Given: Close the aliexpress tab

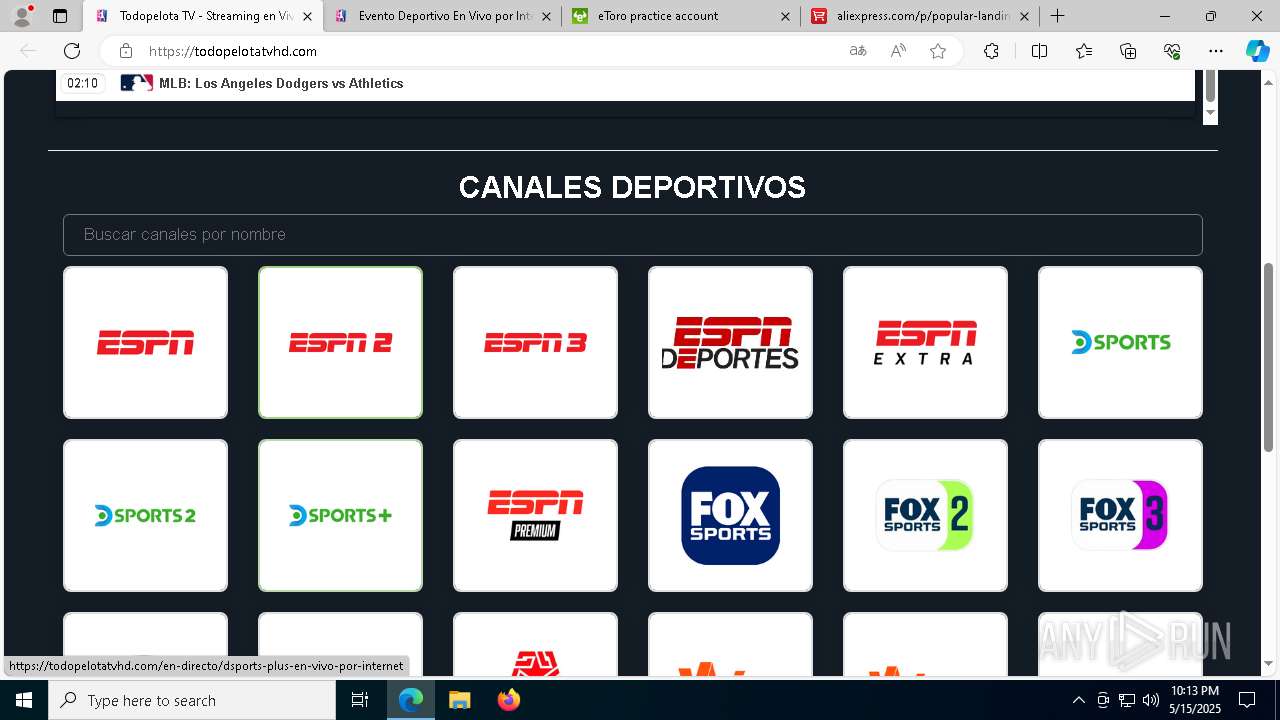Looking at the screenshot, I should 1024,16.
